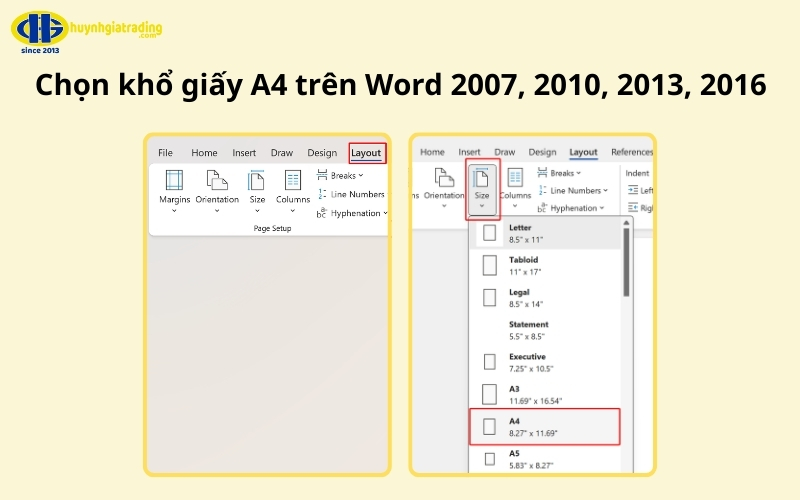Open Design tab in right panel

pyautogui.click(x=542, y=152)
